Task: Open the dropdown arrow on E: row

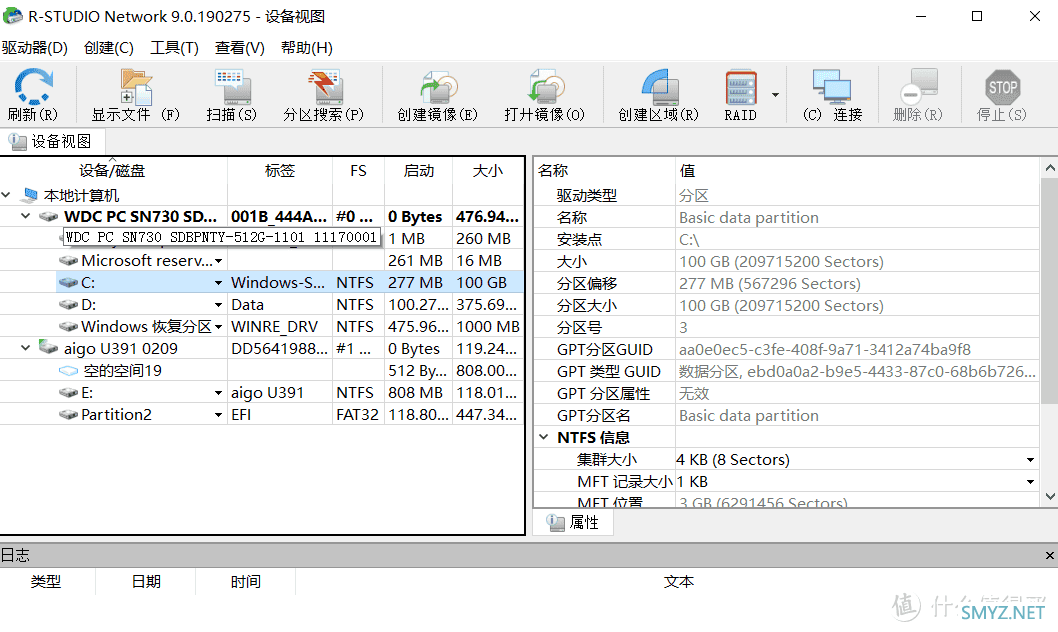Action: coord(219,393)
